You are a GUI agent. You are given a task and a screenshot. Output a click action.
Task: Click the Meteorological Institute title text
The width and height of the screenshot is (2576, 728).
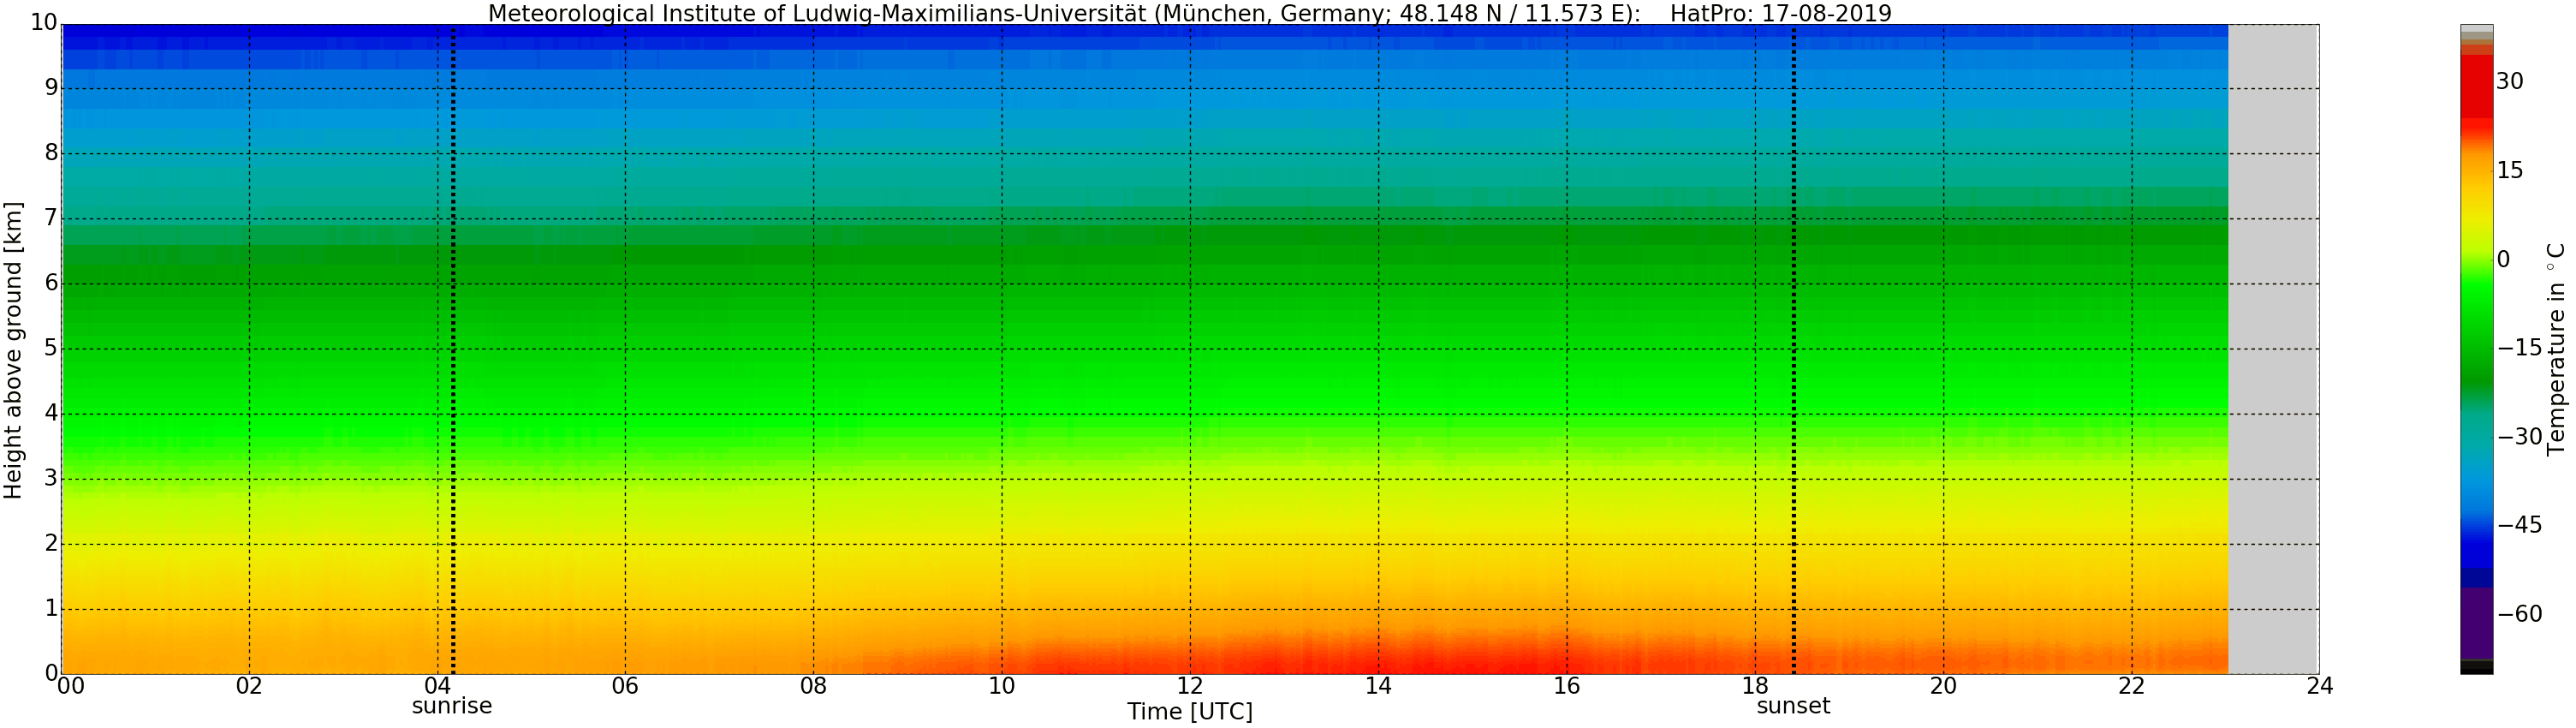point(1063,13)
